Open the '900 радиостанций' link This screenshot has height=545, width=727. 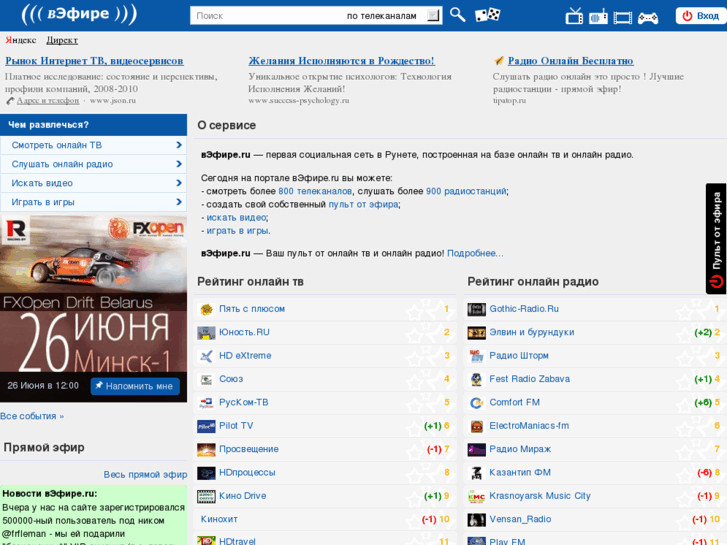click(x=466, y=191)
